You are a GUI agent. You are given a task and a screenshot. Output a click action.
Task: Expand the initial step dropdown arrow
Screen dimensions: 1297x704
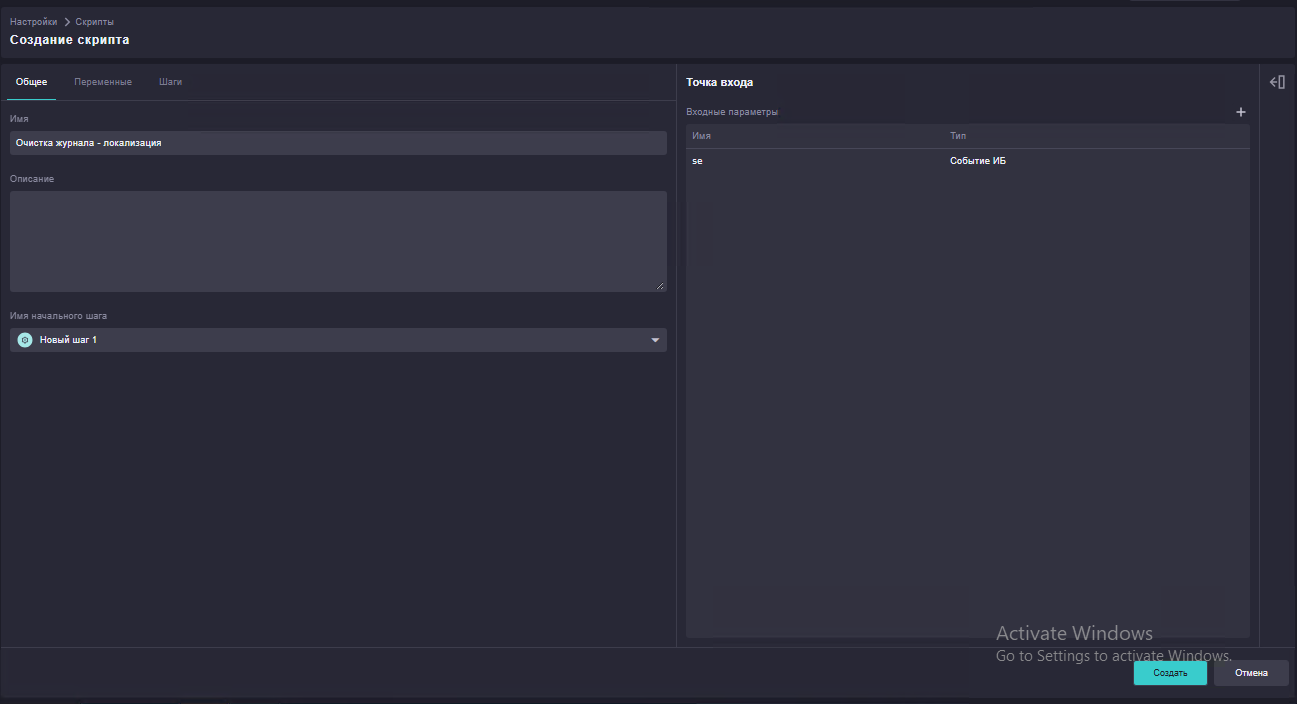pyautogui.click(x=655, y=340)
